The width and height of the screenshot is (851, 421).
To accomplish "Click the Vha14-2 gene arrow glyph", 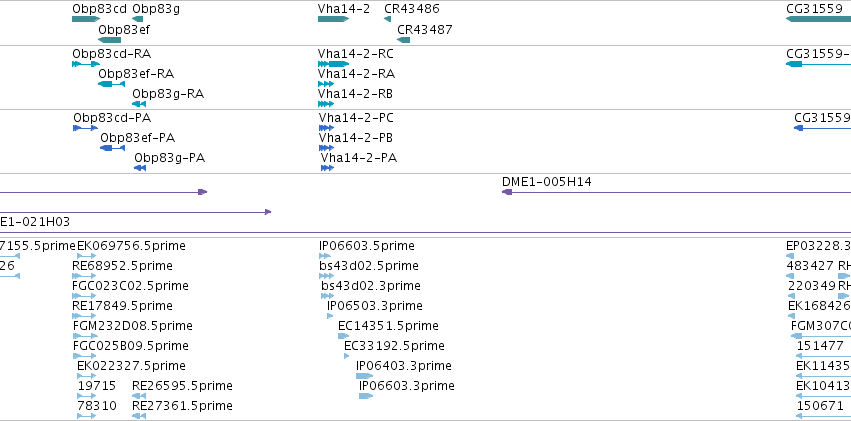I will tap(333, 20).
